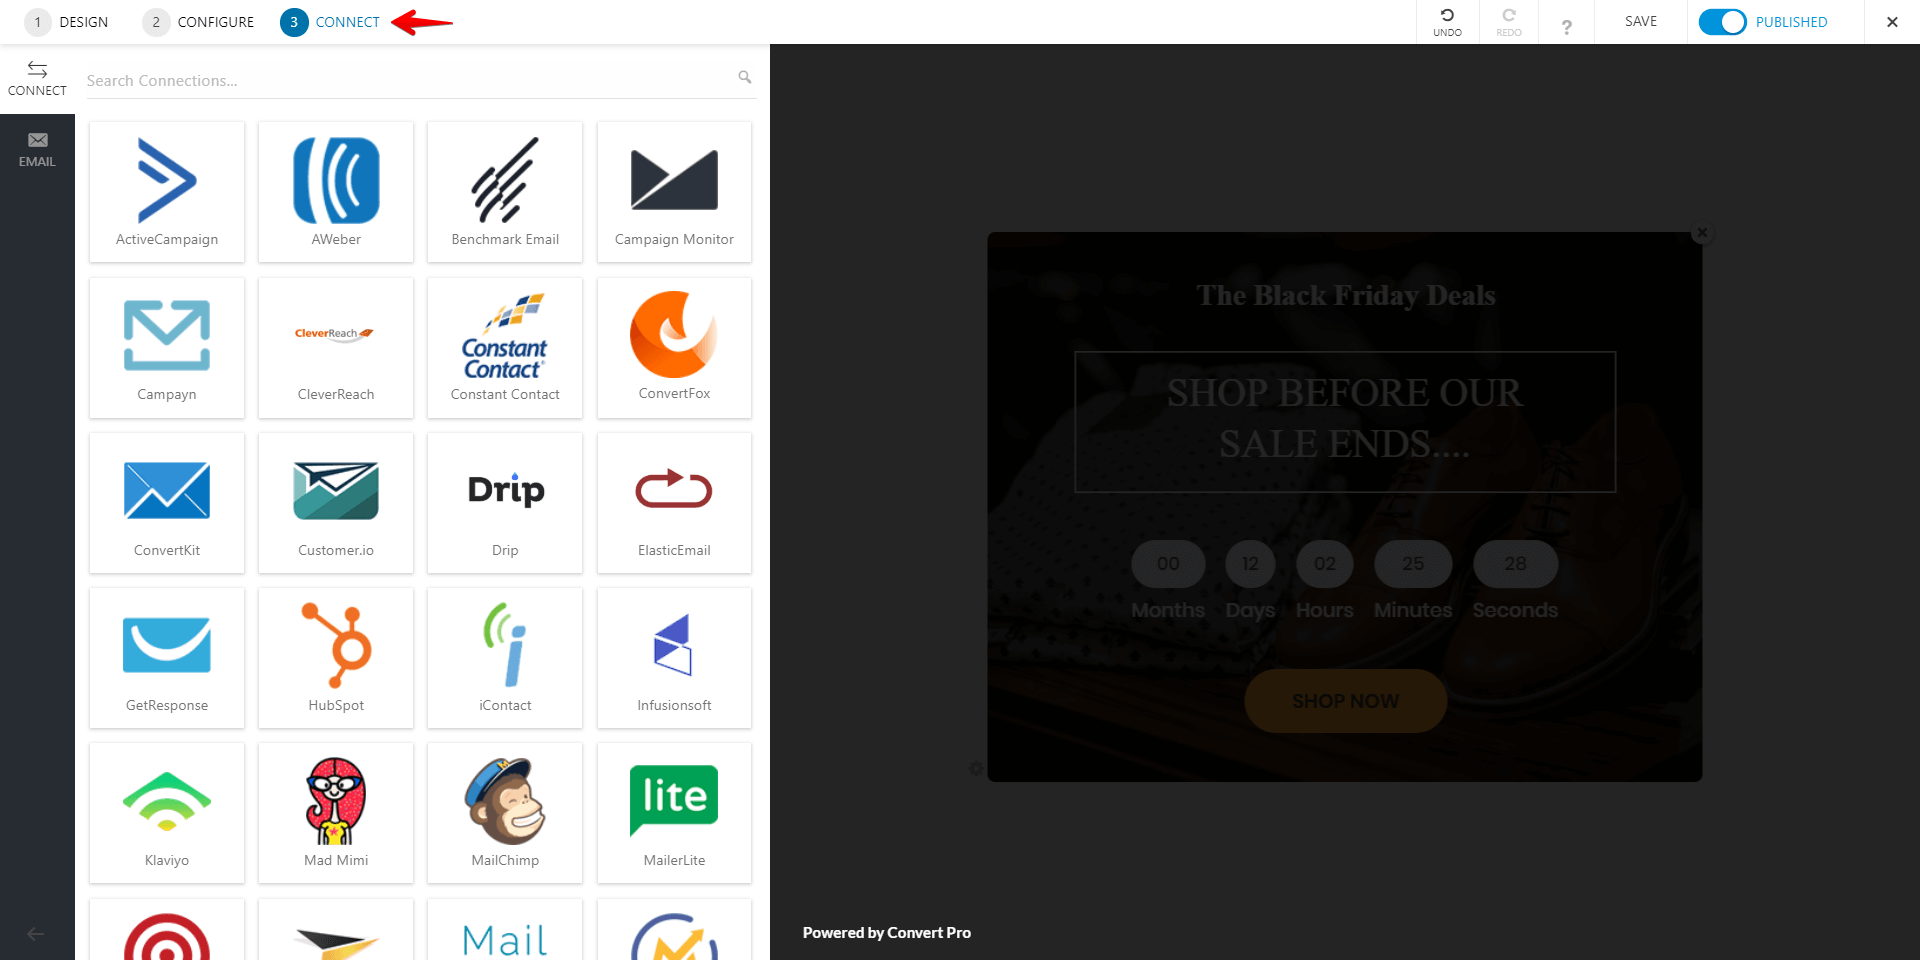
Task: Select the HubSpot connection
Action: 336,658
